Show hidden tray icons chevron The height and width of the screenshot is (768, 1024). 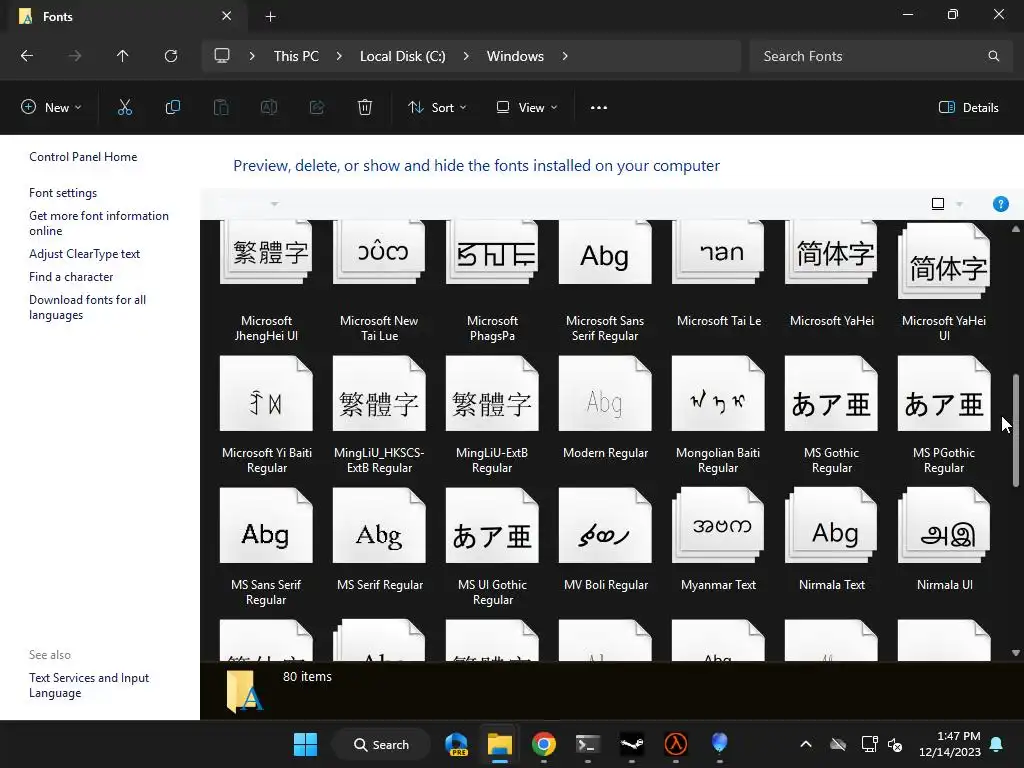tap(806, 744)
